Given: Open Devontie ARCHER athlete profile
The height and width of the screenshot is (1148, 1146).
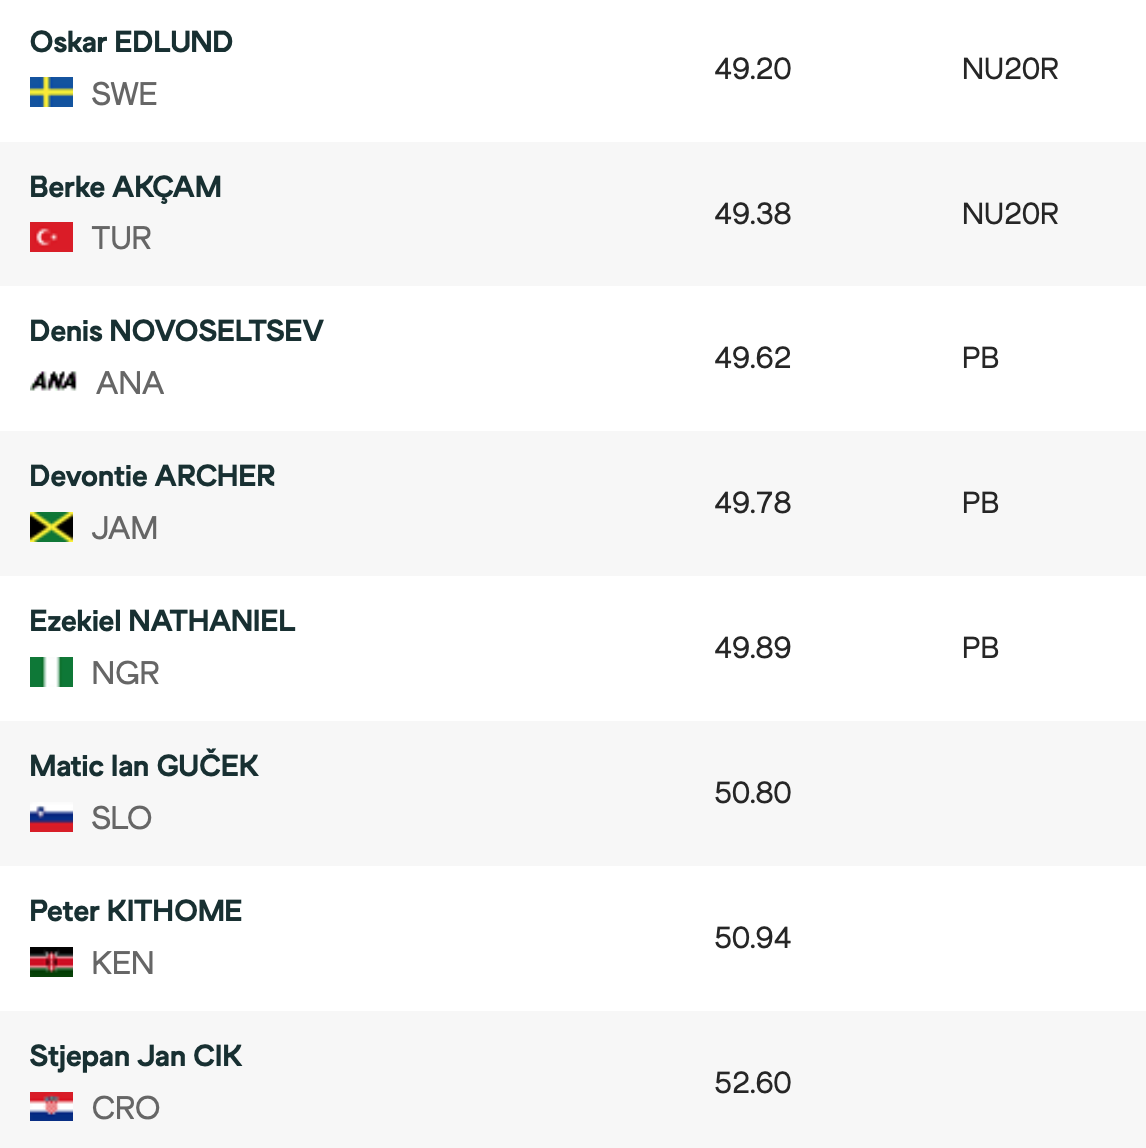Looking at the screenshot, I should coord(153,476).
